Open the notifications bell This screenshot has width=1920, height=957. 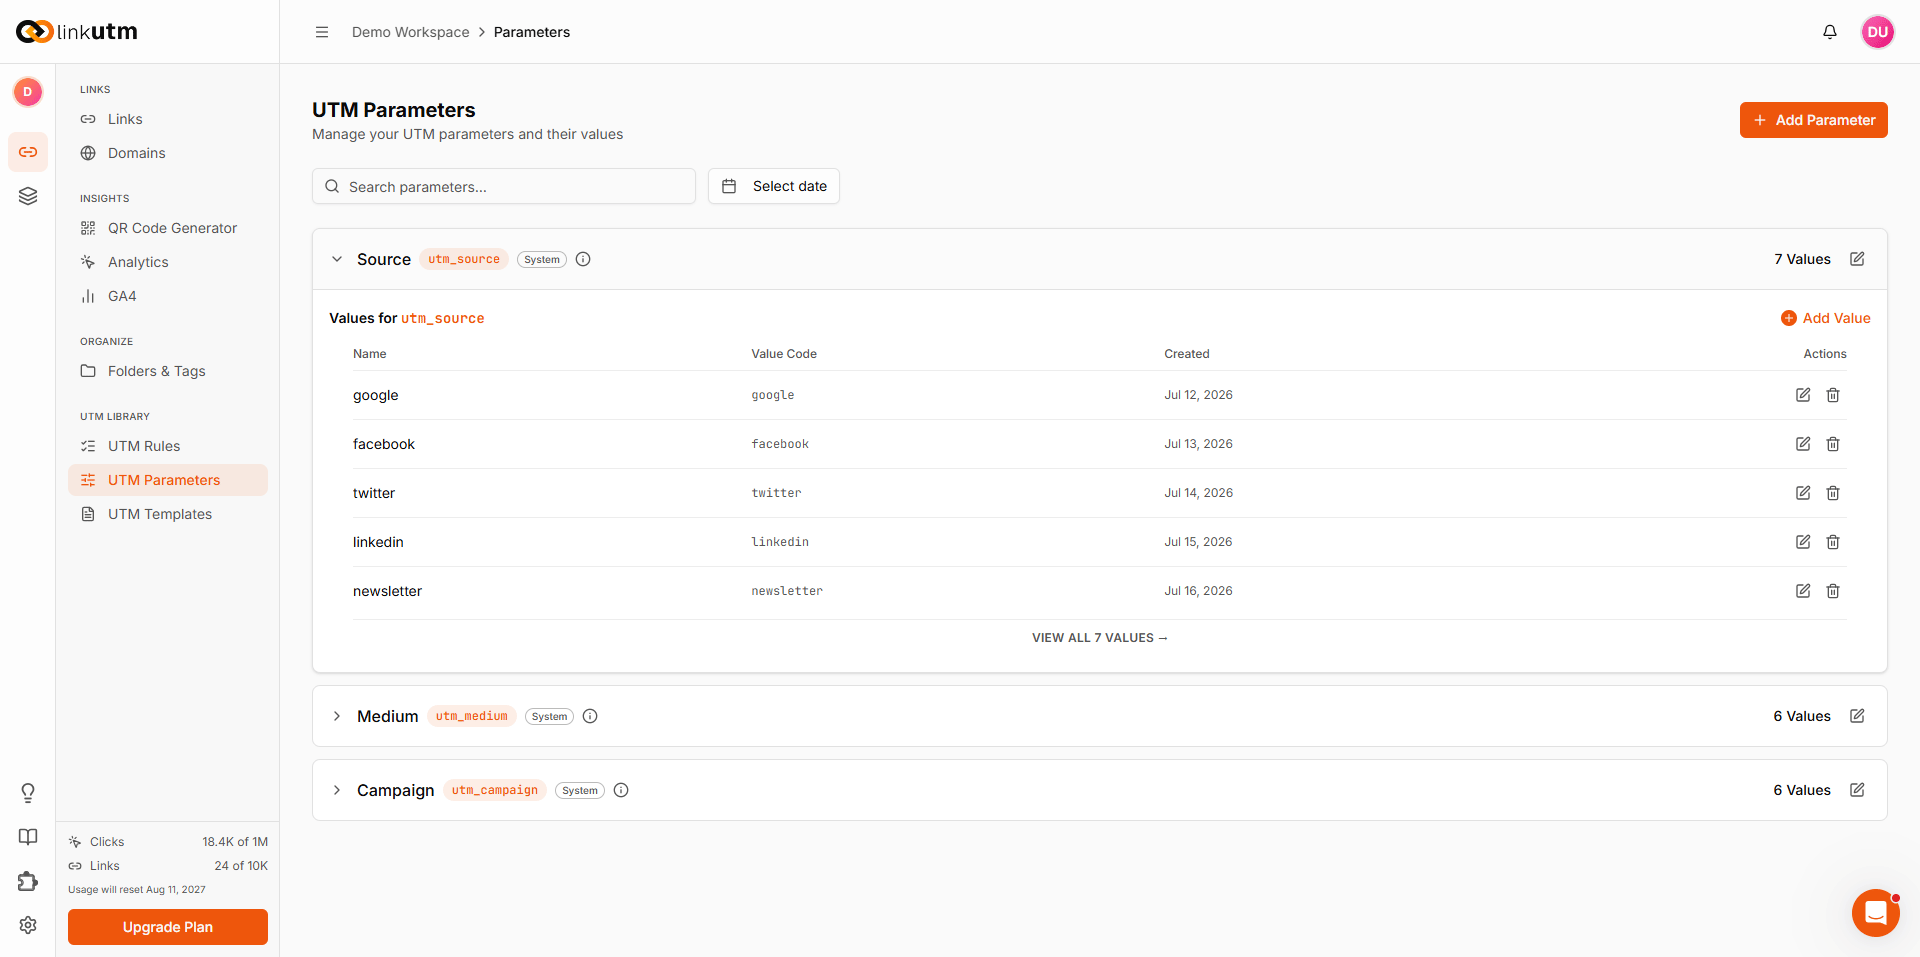coord(1830,32)
